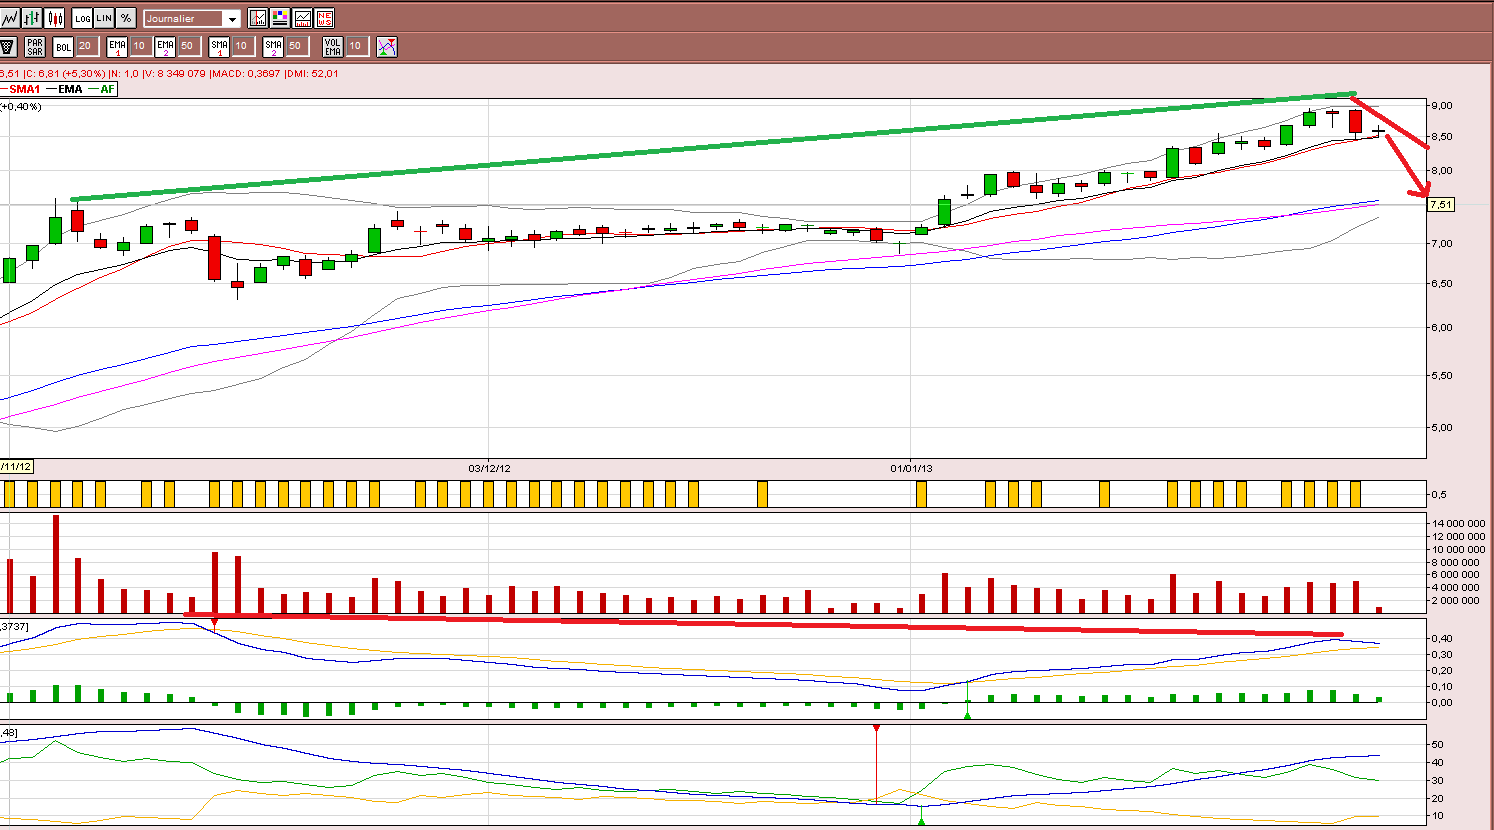Open the indicator chart cursor tool

click(x=258, y=18)
